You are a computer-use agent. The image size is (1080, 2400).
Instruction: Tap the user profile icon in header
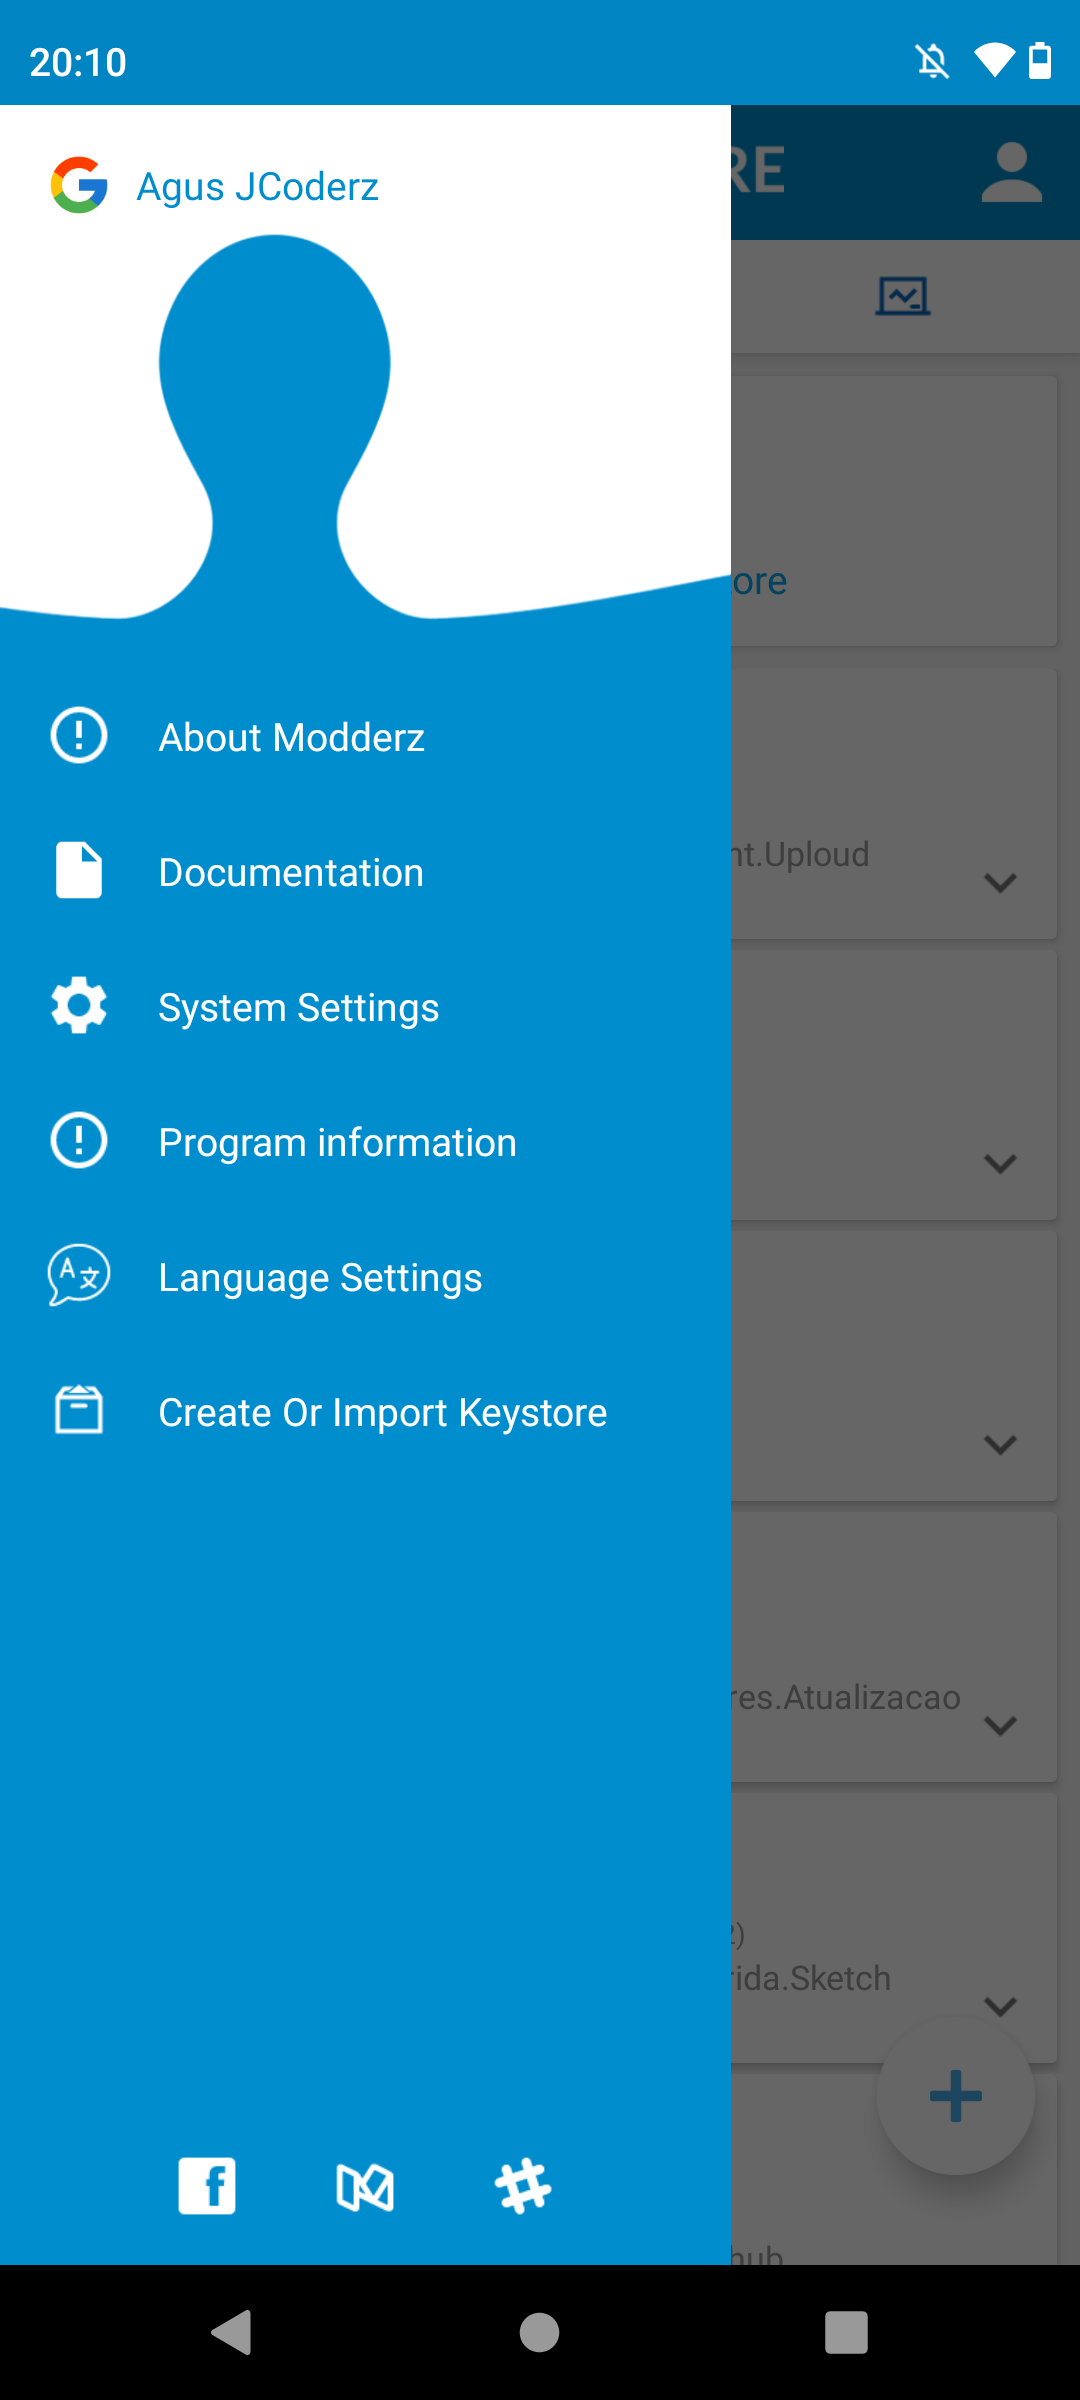pyautogui.click(x=1012, y=172)
